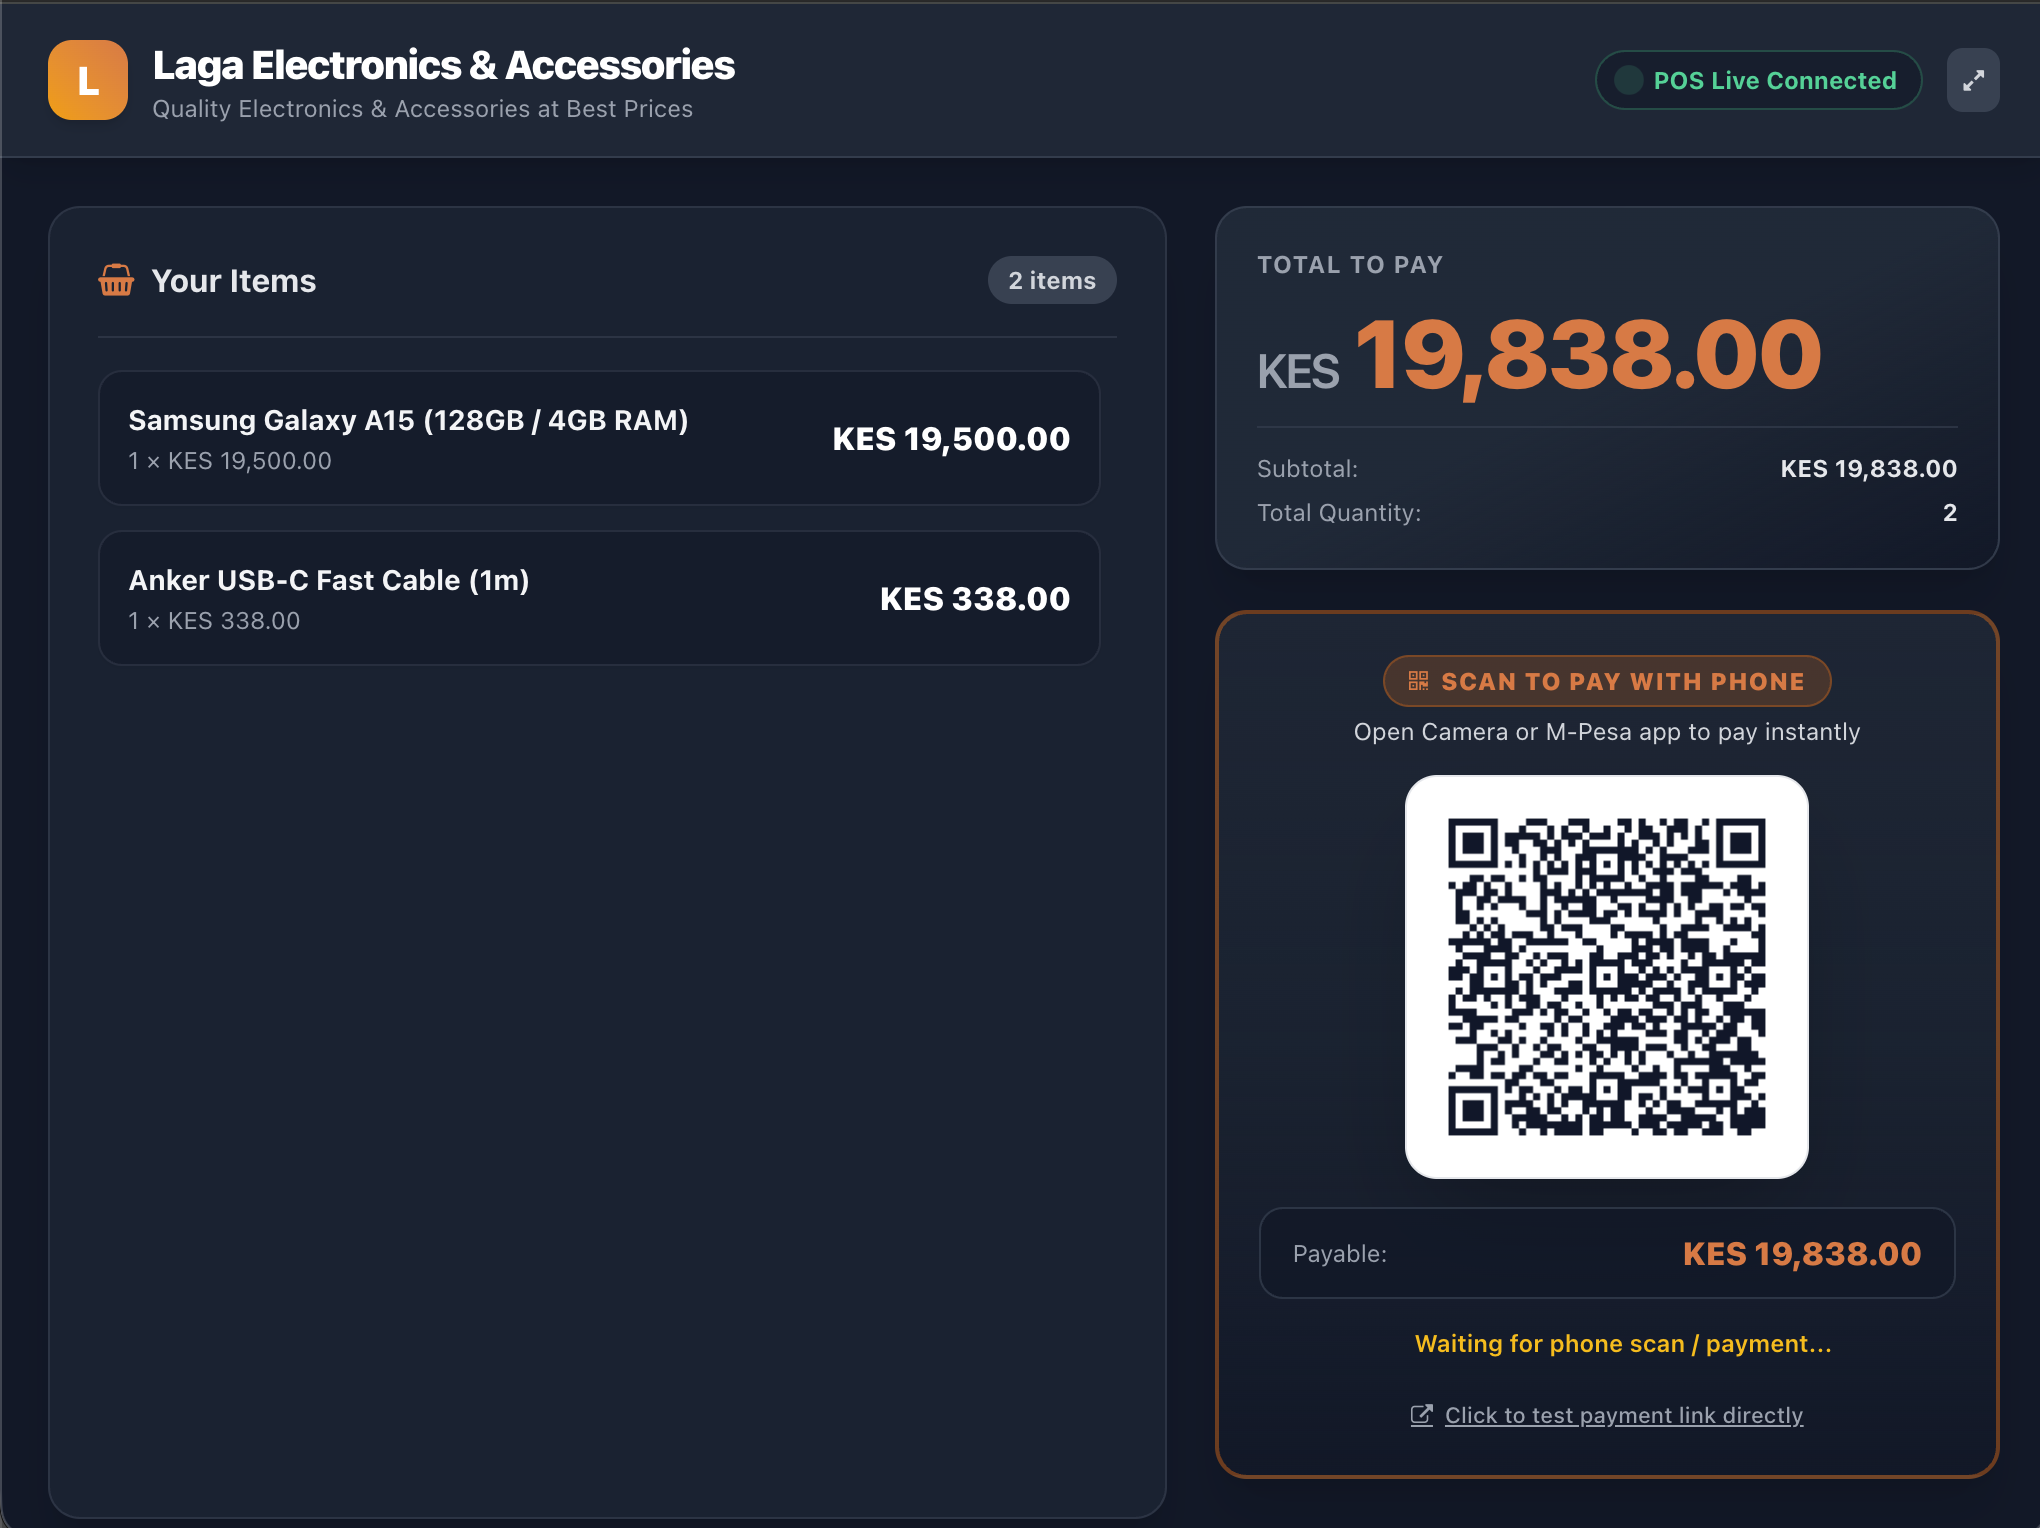The image size is (2040, 1528).
Task: Click the TOTAL TO PAY heading
Action: pyautogui.click(x=1350, y=265)
